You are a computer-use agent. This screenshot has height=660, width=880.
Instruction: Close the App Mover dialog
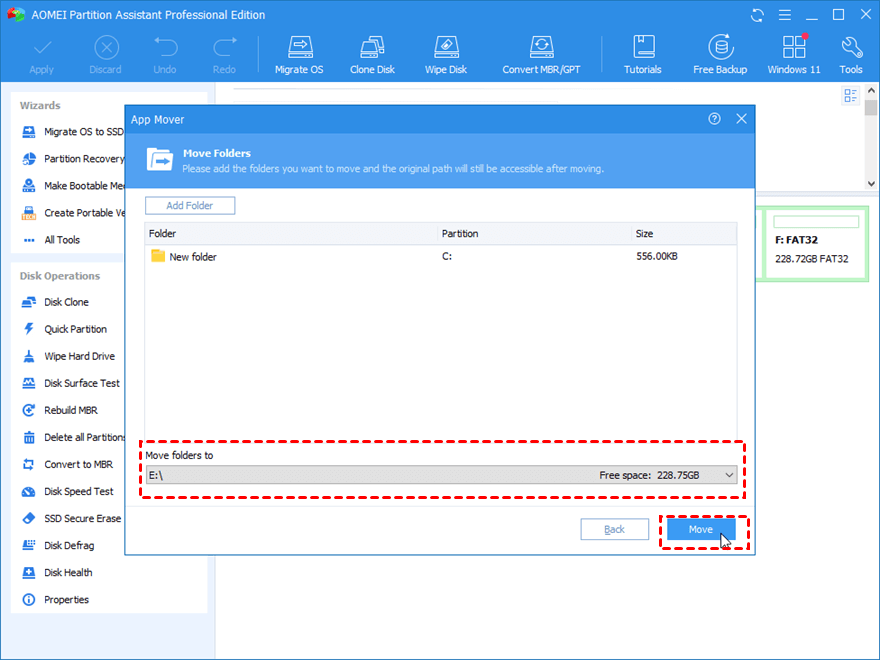741,119
